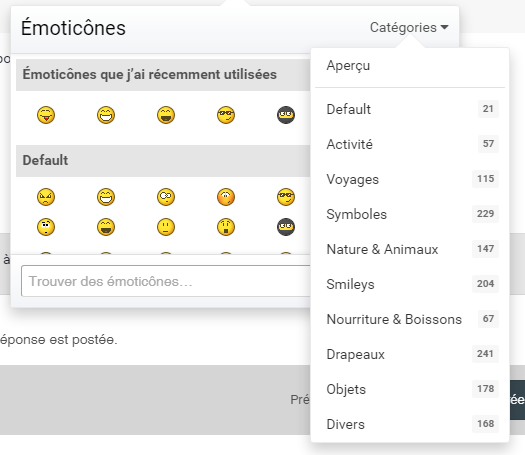
Task: Pick the grinning emoticon in recently used row
Action: point(106,115)
